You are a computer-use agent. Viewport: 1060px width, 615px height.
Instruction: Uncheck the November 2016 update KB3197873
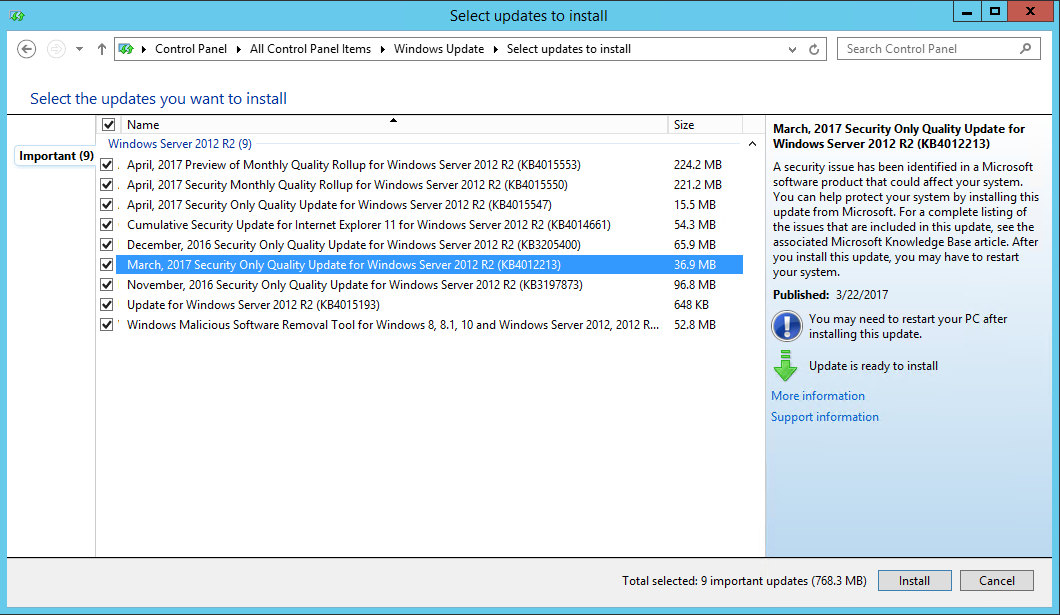[107, 285]
